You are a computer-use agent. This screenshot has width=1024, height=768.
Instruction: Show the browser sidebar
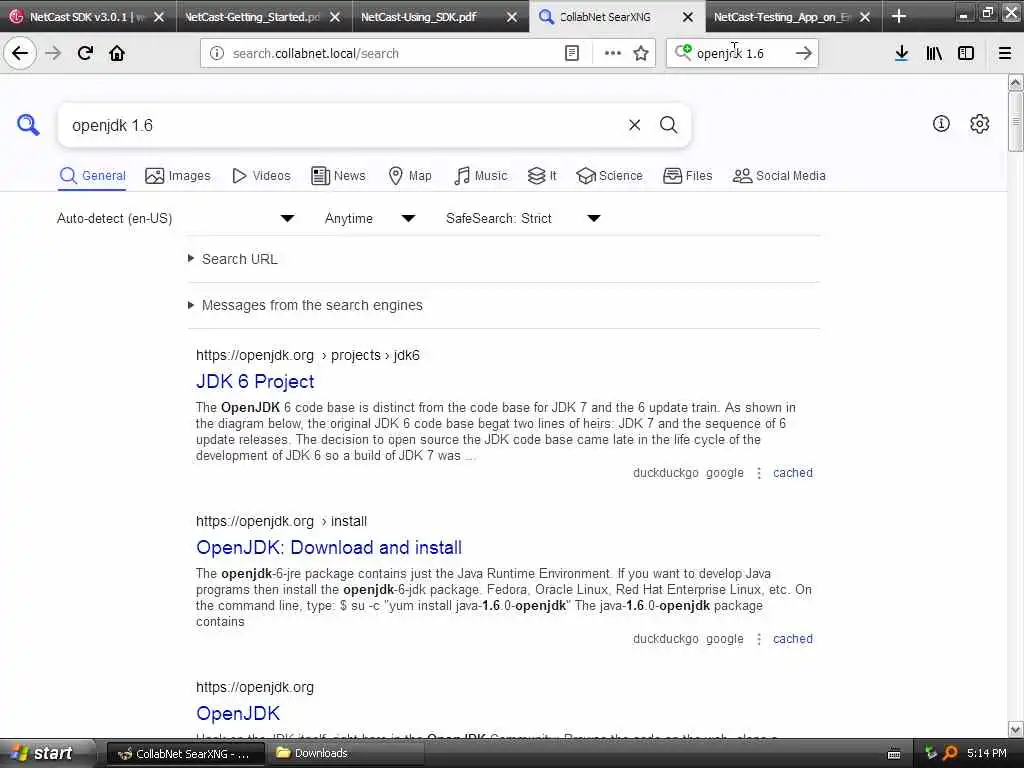tap(966, 54)
